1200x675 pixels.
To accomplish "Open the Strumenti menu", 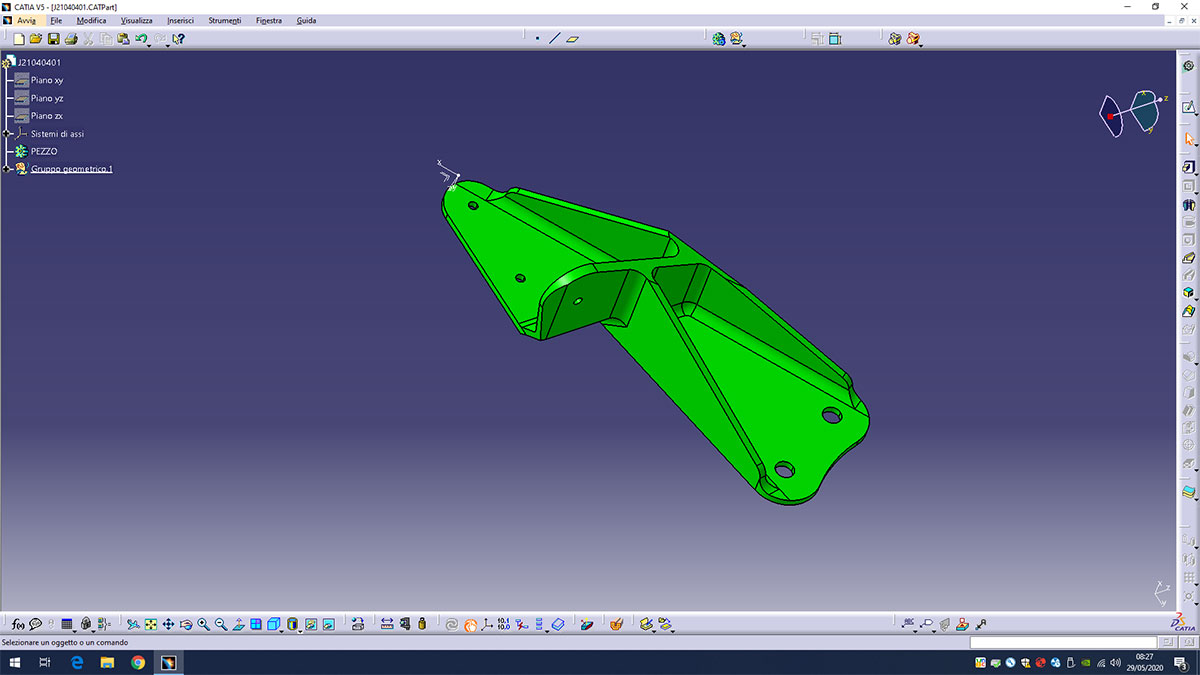I will (x=224, y=20).
